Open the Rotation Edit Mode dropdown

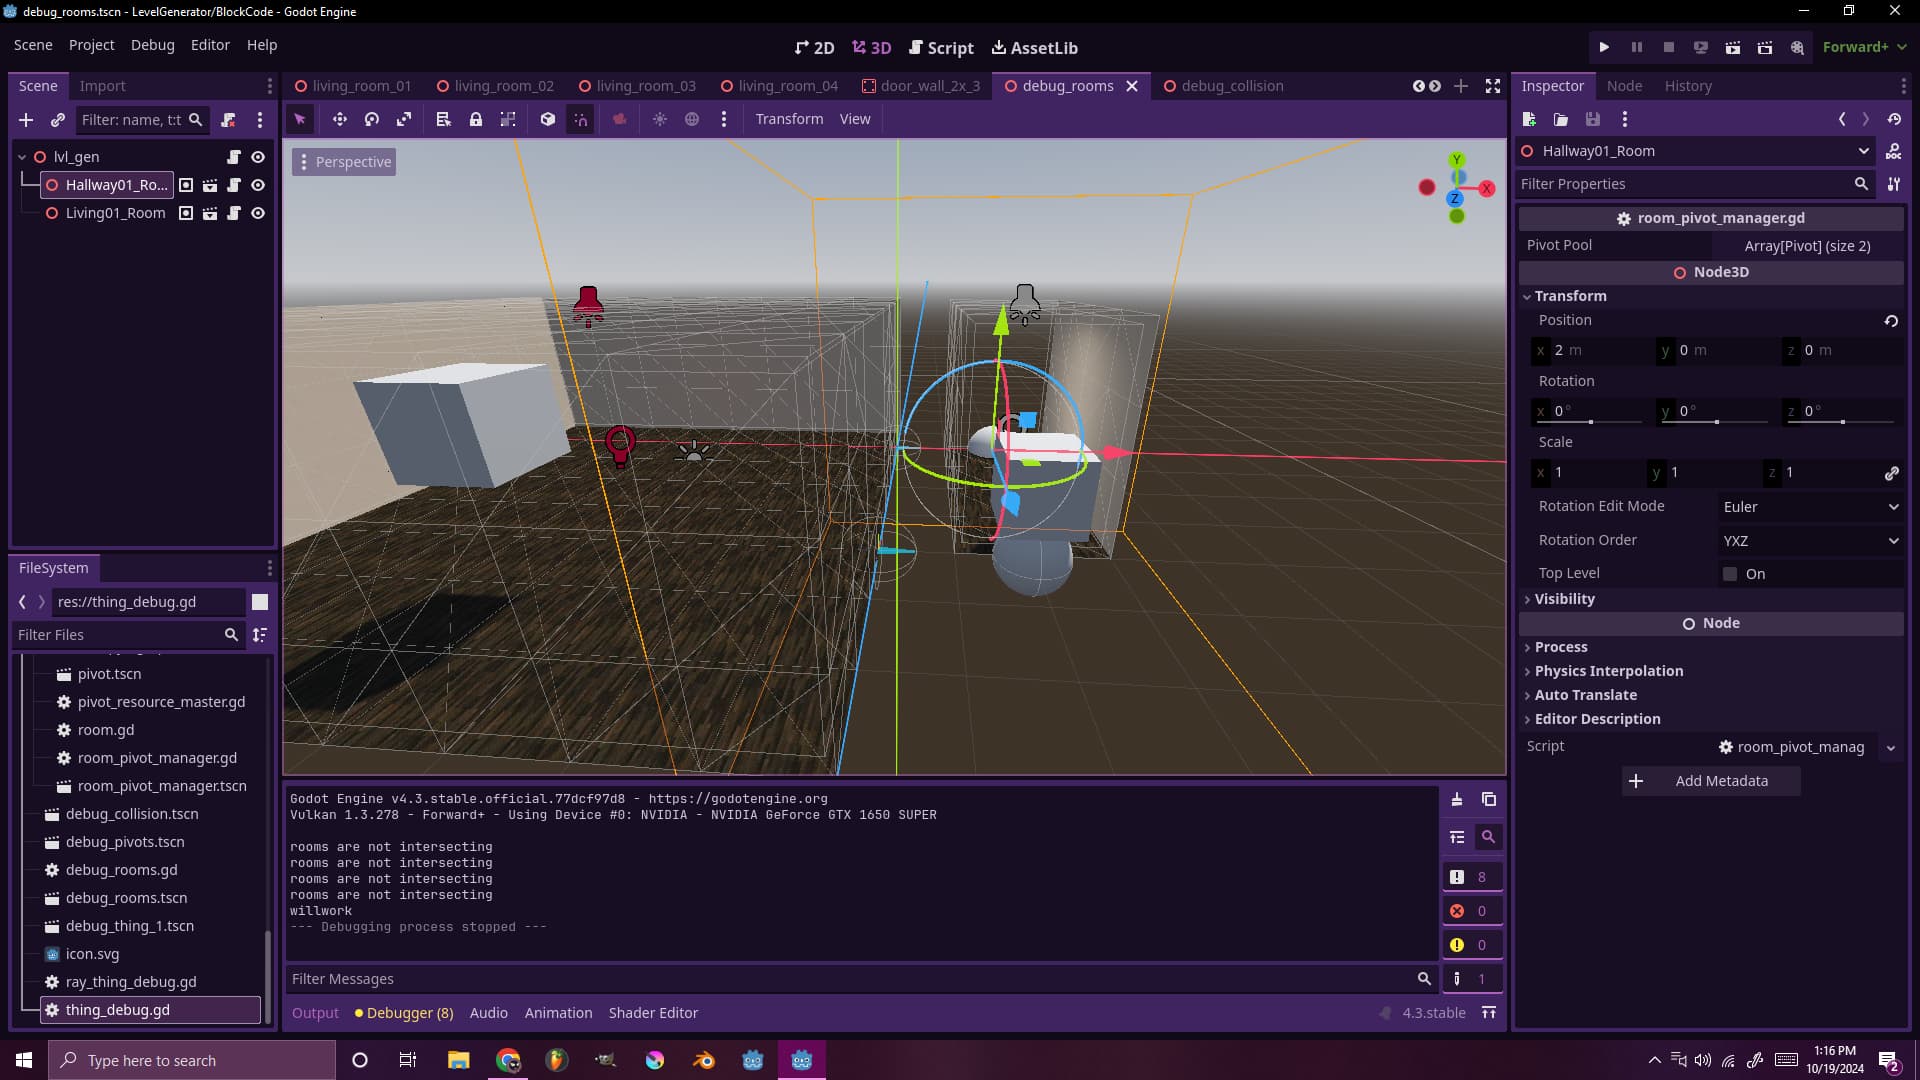1810,507
